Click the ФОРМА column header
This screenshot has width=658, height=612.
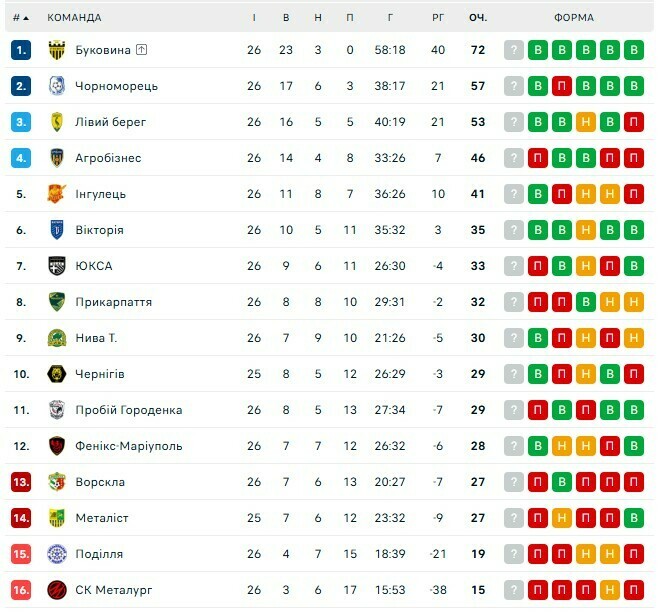pos(574,18)
